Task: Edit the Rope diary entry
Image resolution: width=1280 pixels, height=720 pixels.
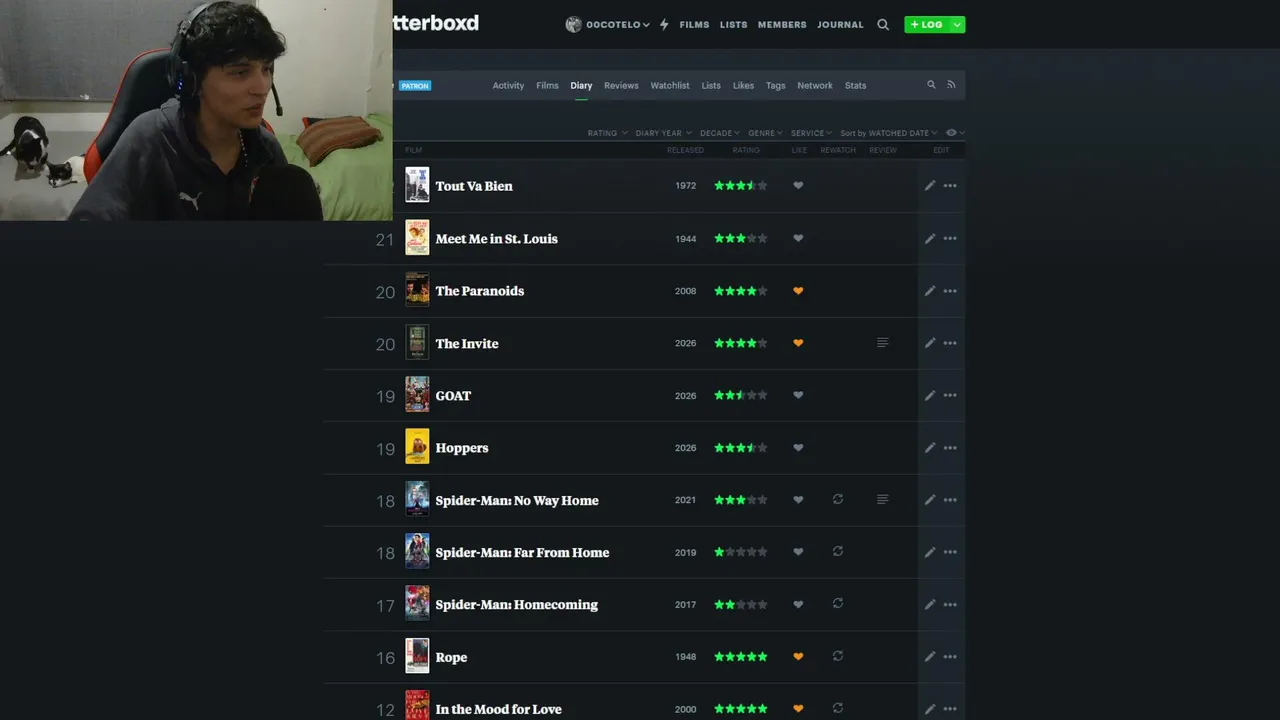Action: (930, 657)
